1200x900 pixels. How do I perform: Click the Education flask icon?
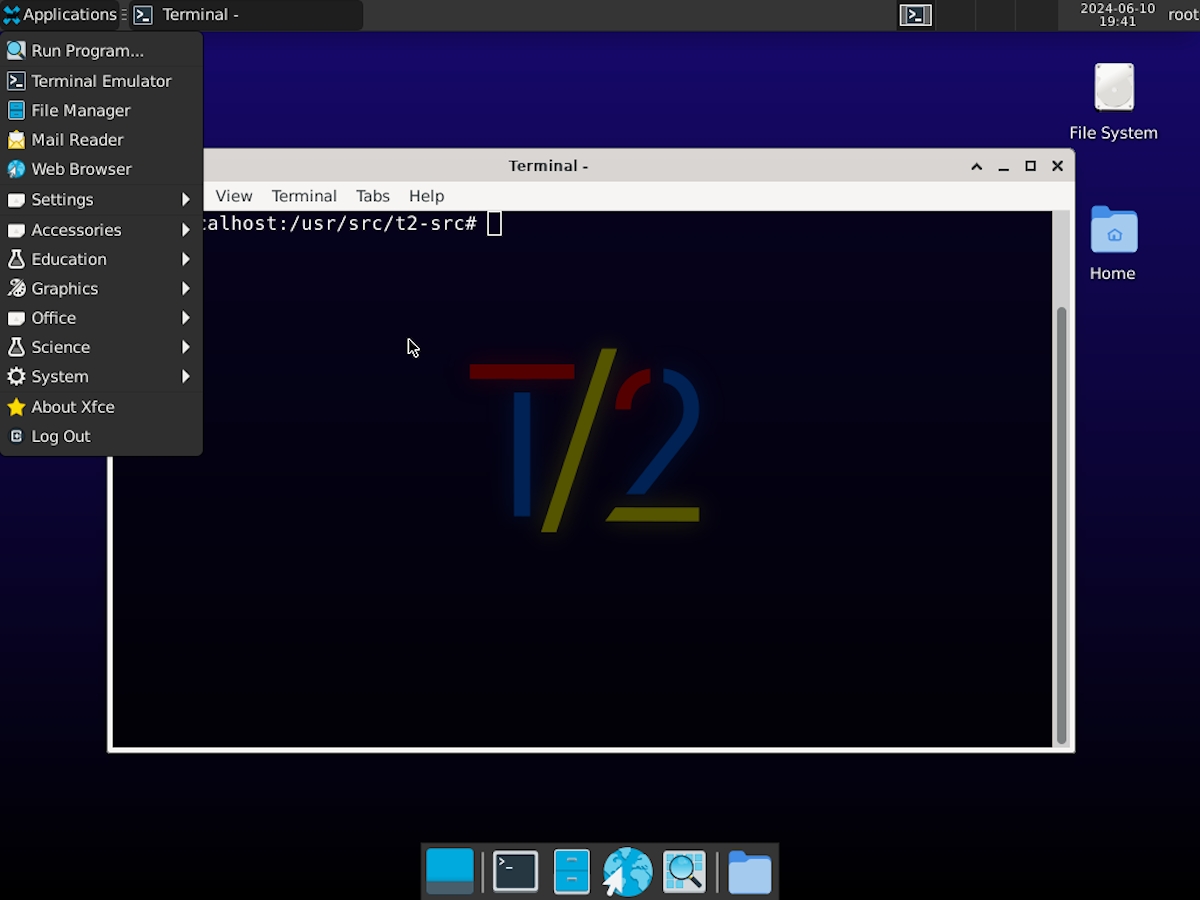[16, 259]
